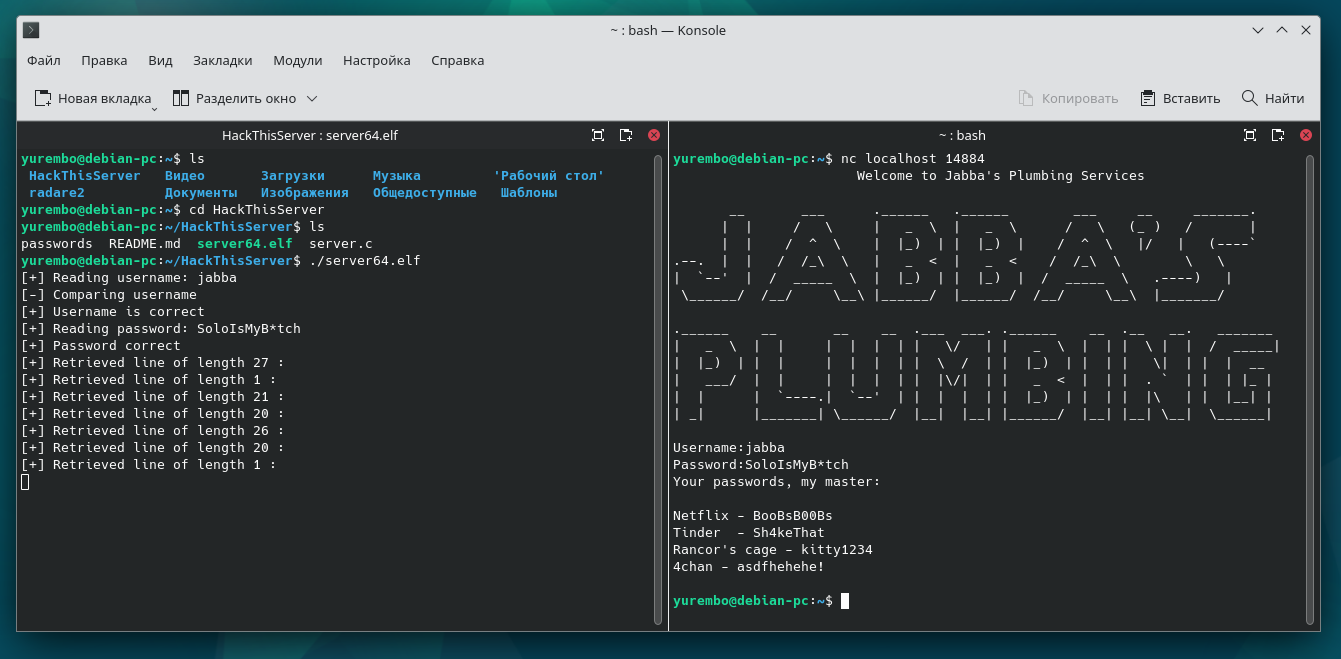The width and height of the screenshot is (1341, 659).
Task: Close the '~ : bash' terminal pane
Action: click(x=1306, y=135)
